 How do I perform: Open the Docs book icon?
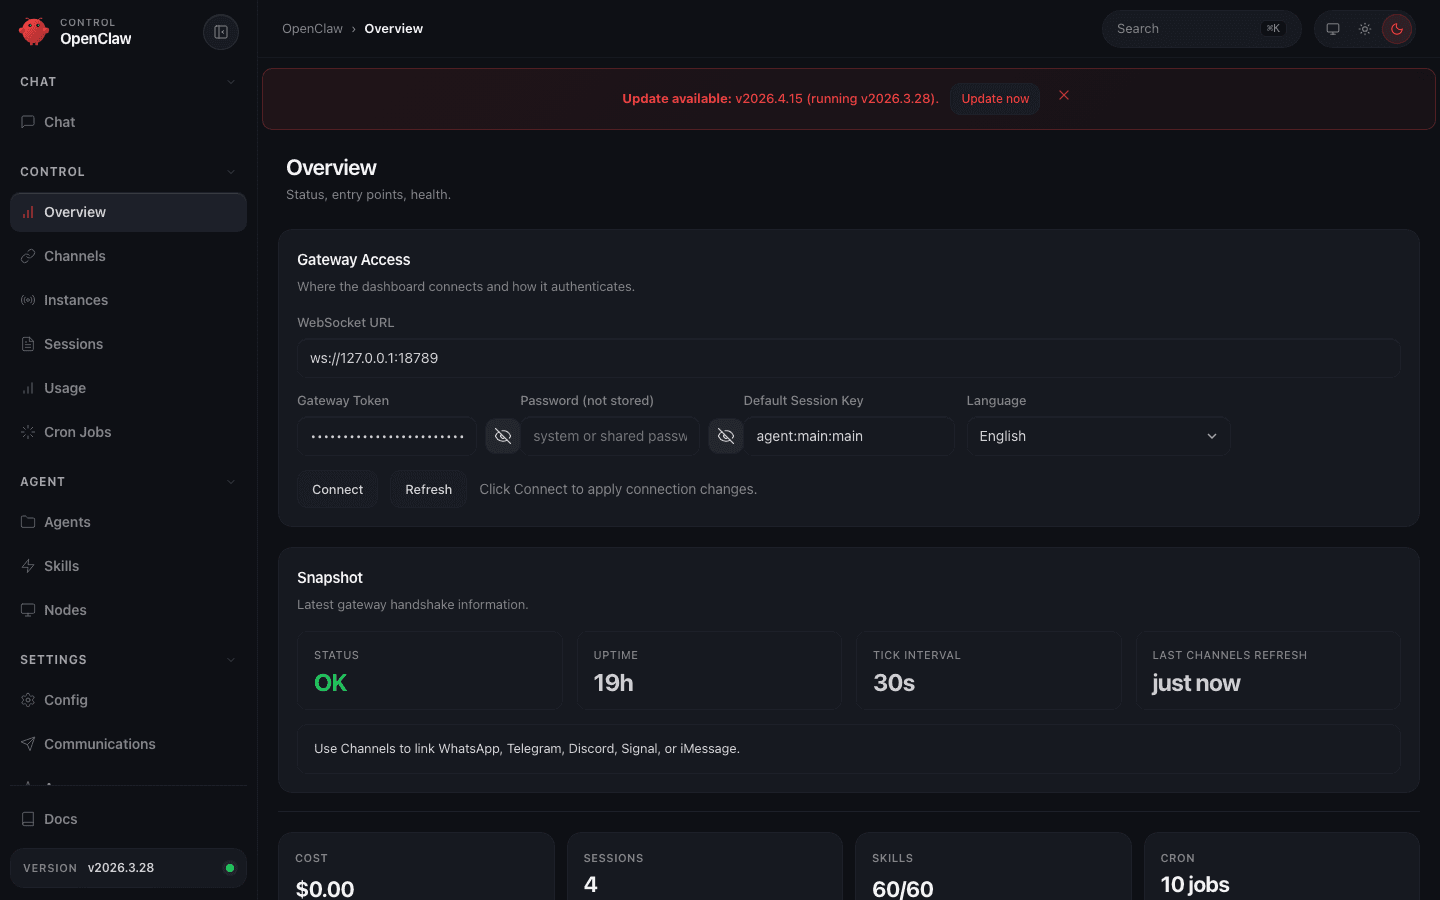(x=28, y=819)
